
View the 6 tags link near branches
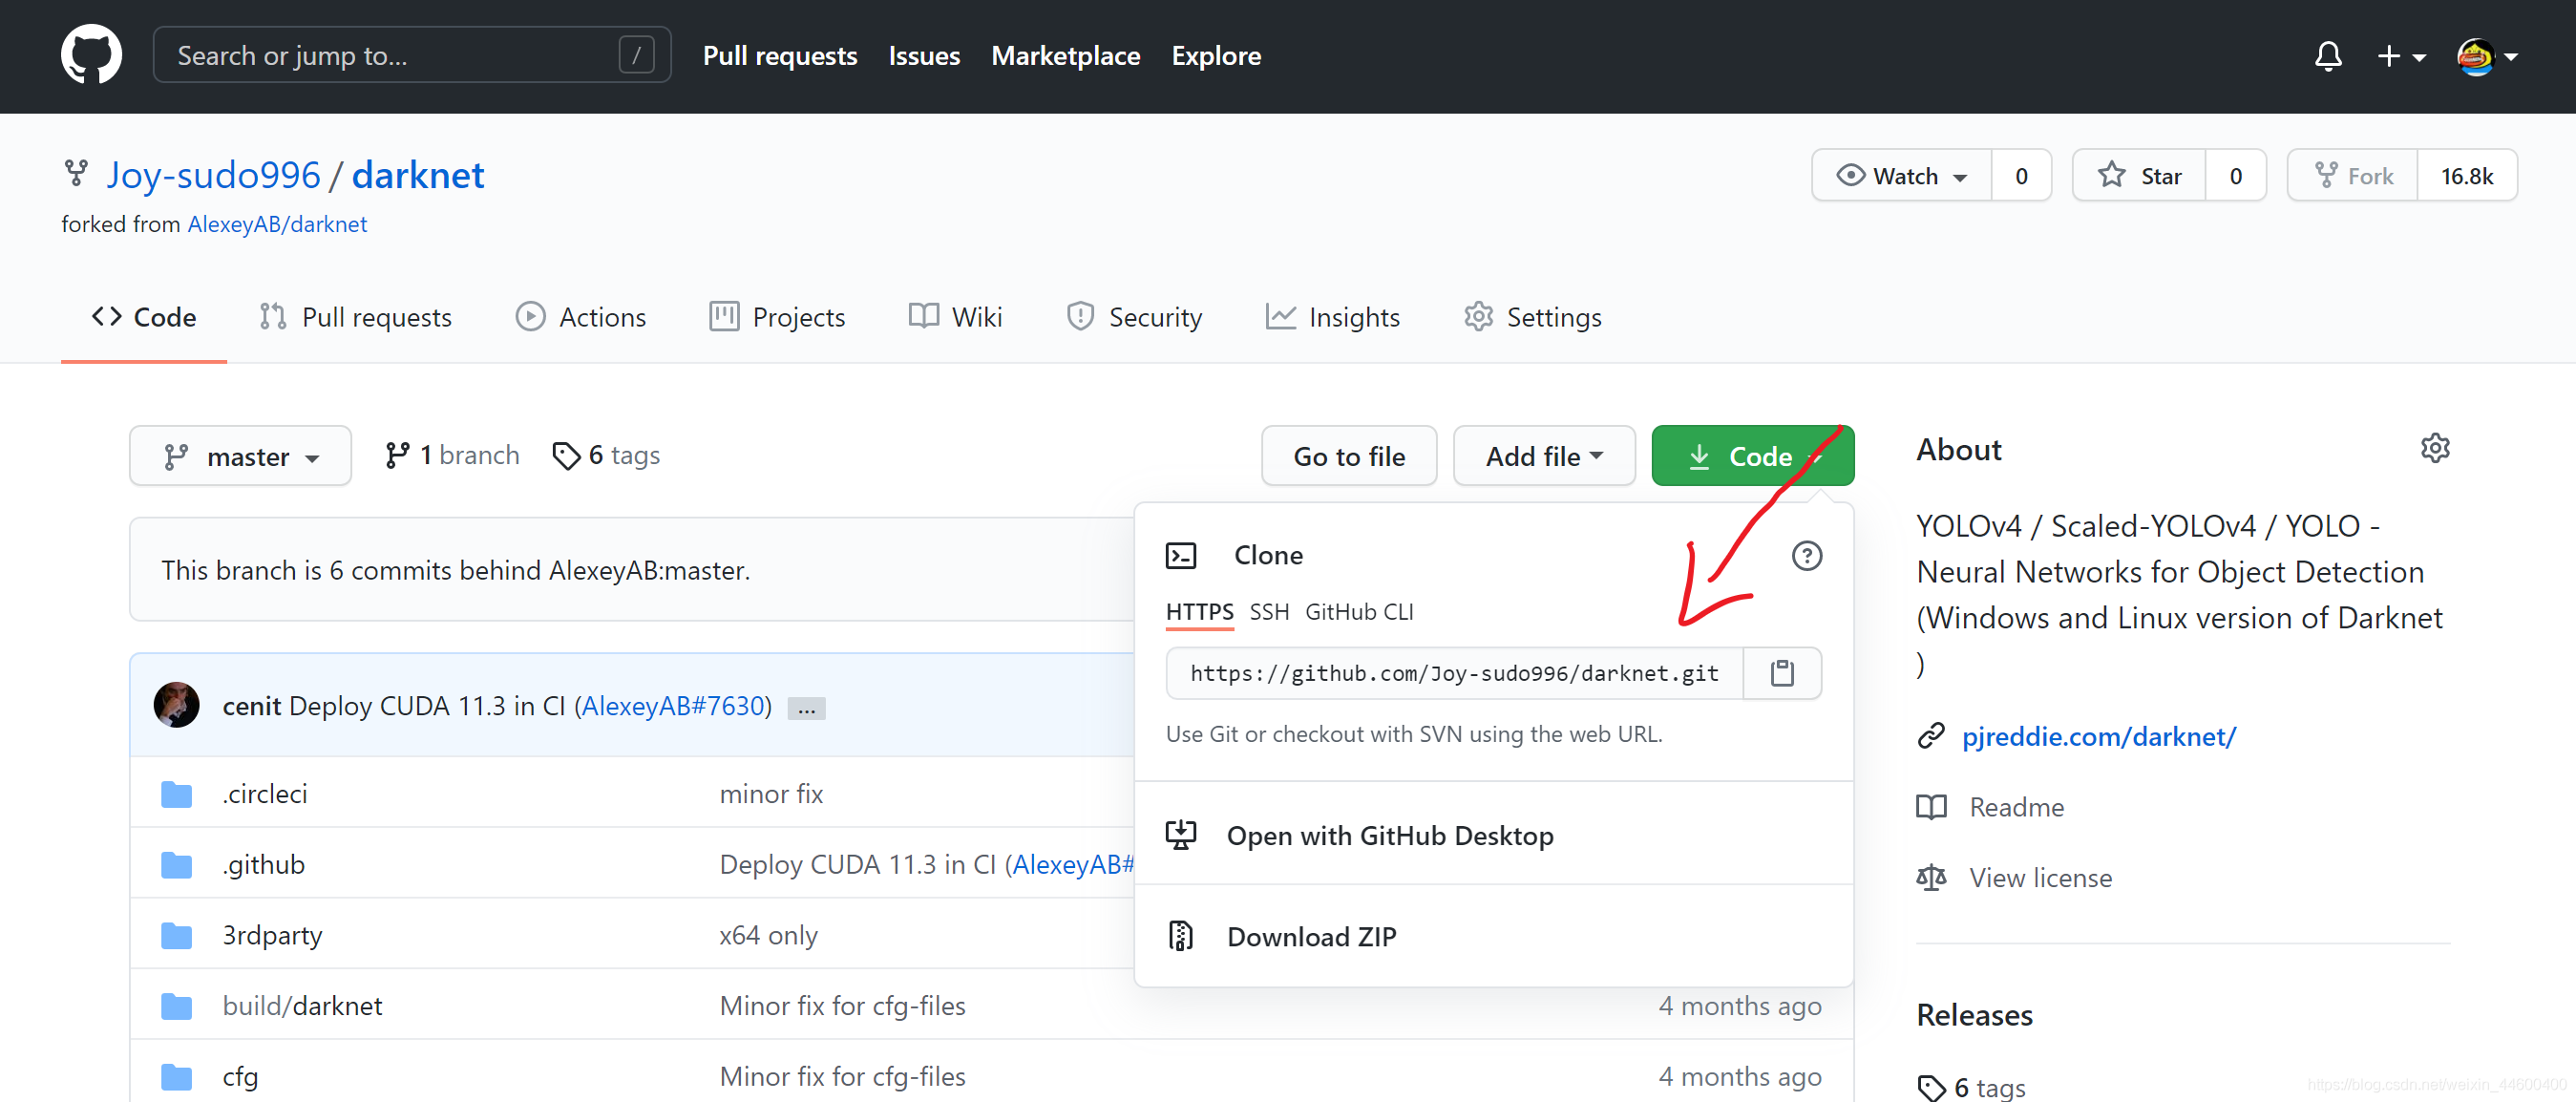coord(606,455)
